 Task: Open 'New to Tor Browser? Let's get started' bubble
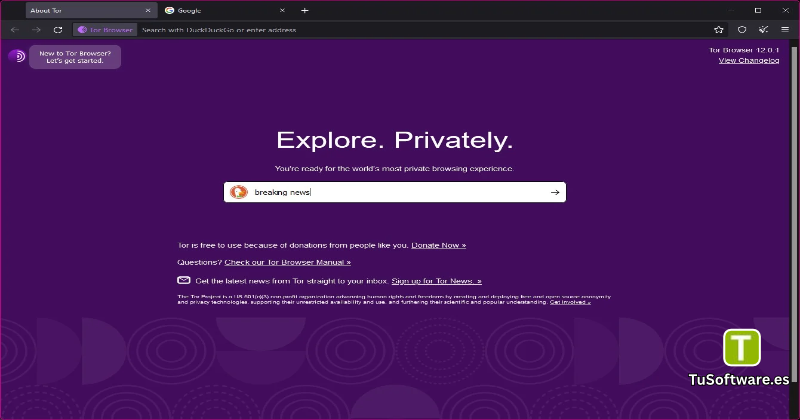coord(75,57)
